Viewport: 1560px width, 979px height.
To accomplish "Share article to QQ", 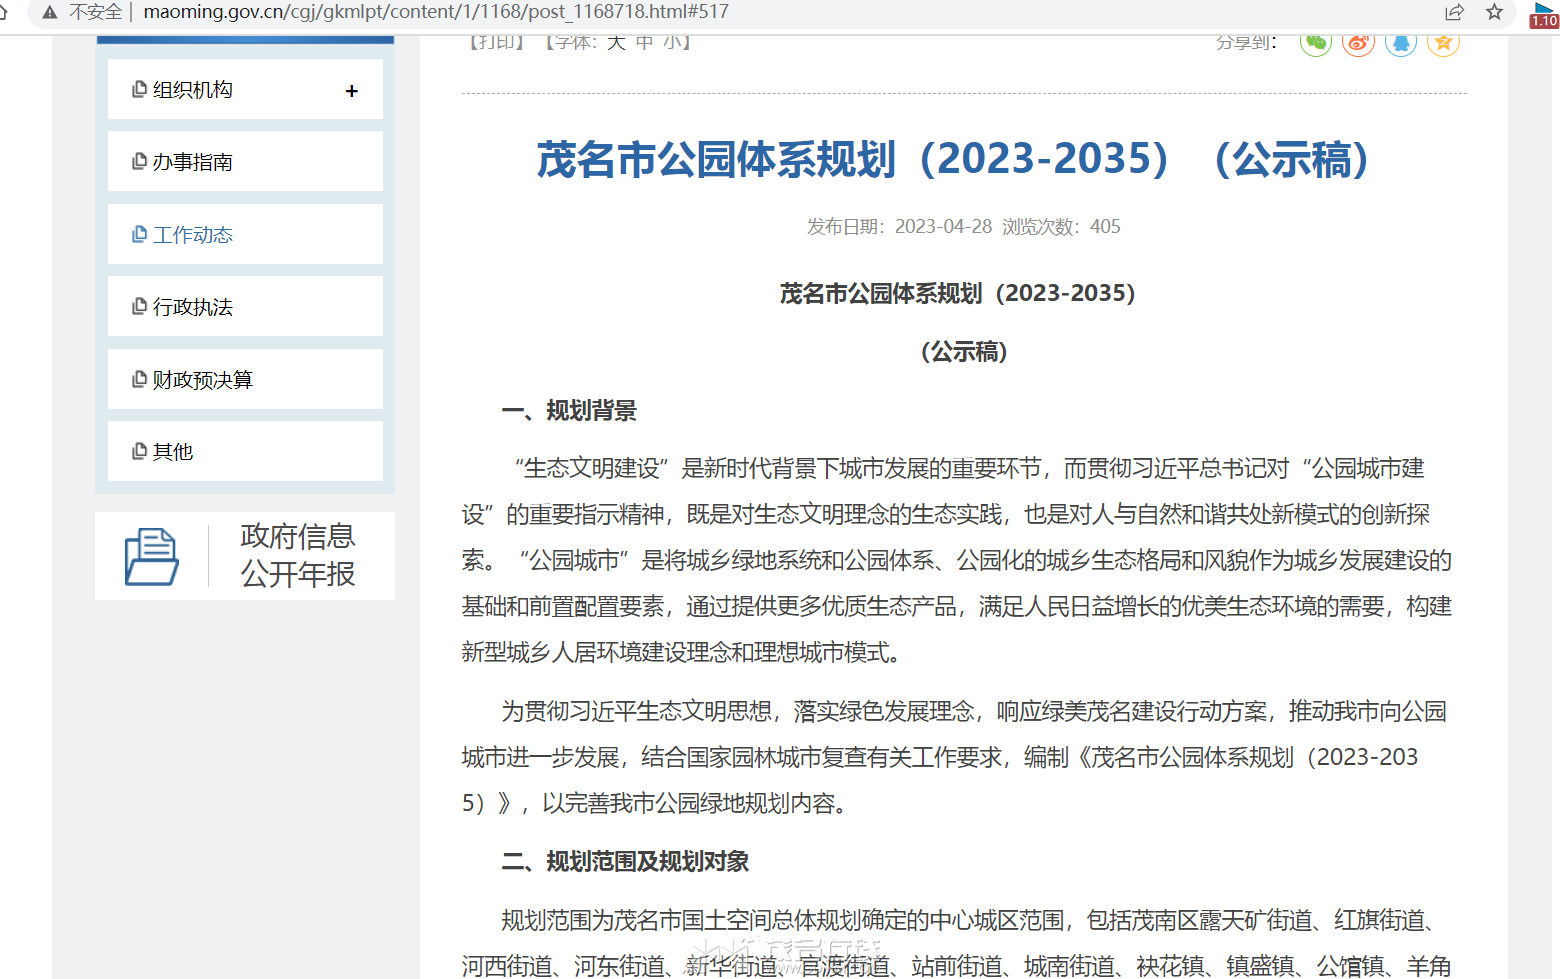I will (x=1401, y=42).
